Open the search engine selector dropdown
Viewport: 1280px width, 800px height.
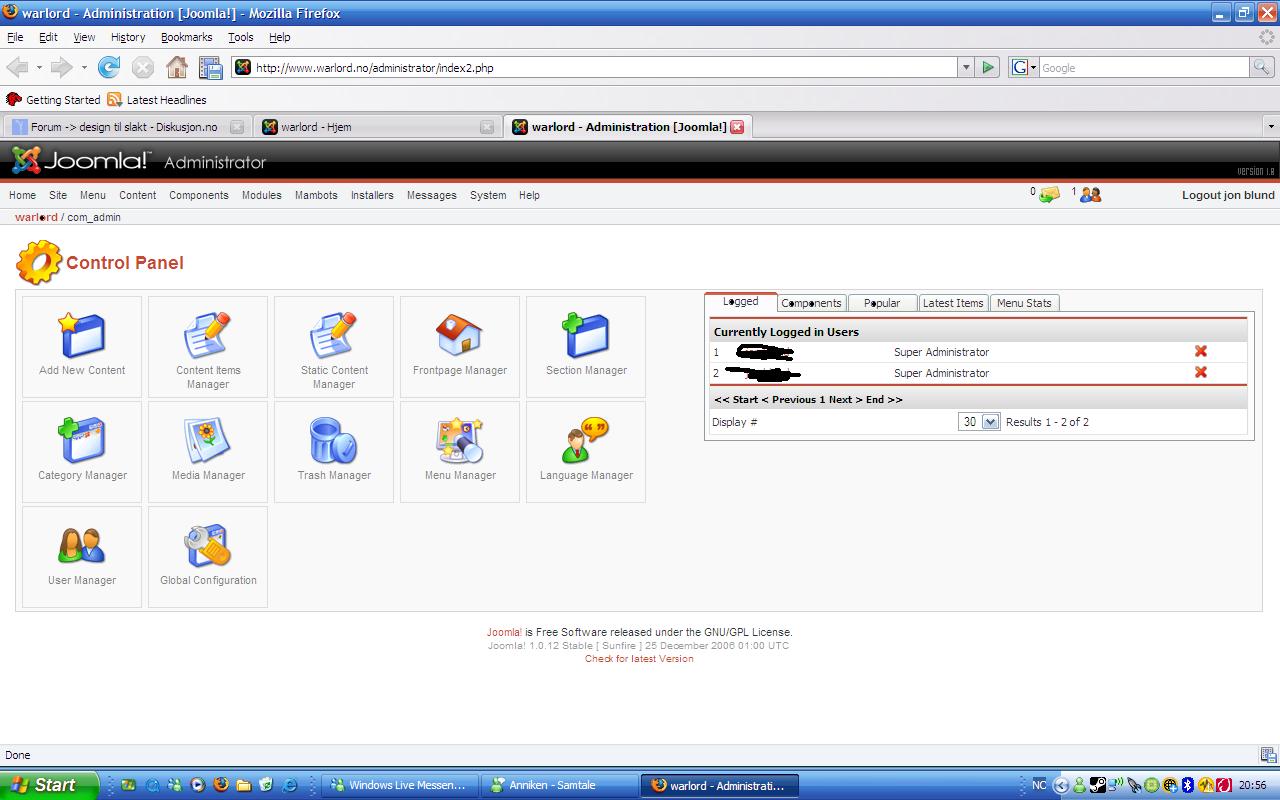(x=1024, y=67)
